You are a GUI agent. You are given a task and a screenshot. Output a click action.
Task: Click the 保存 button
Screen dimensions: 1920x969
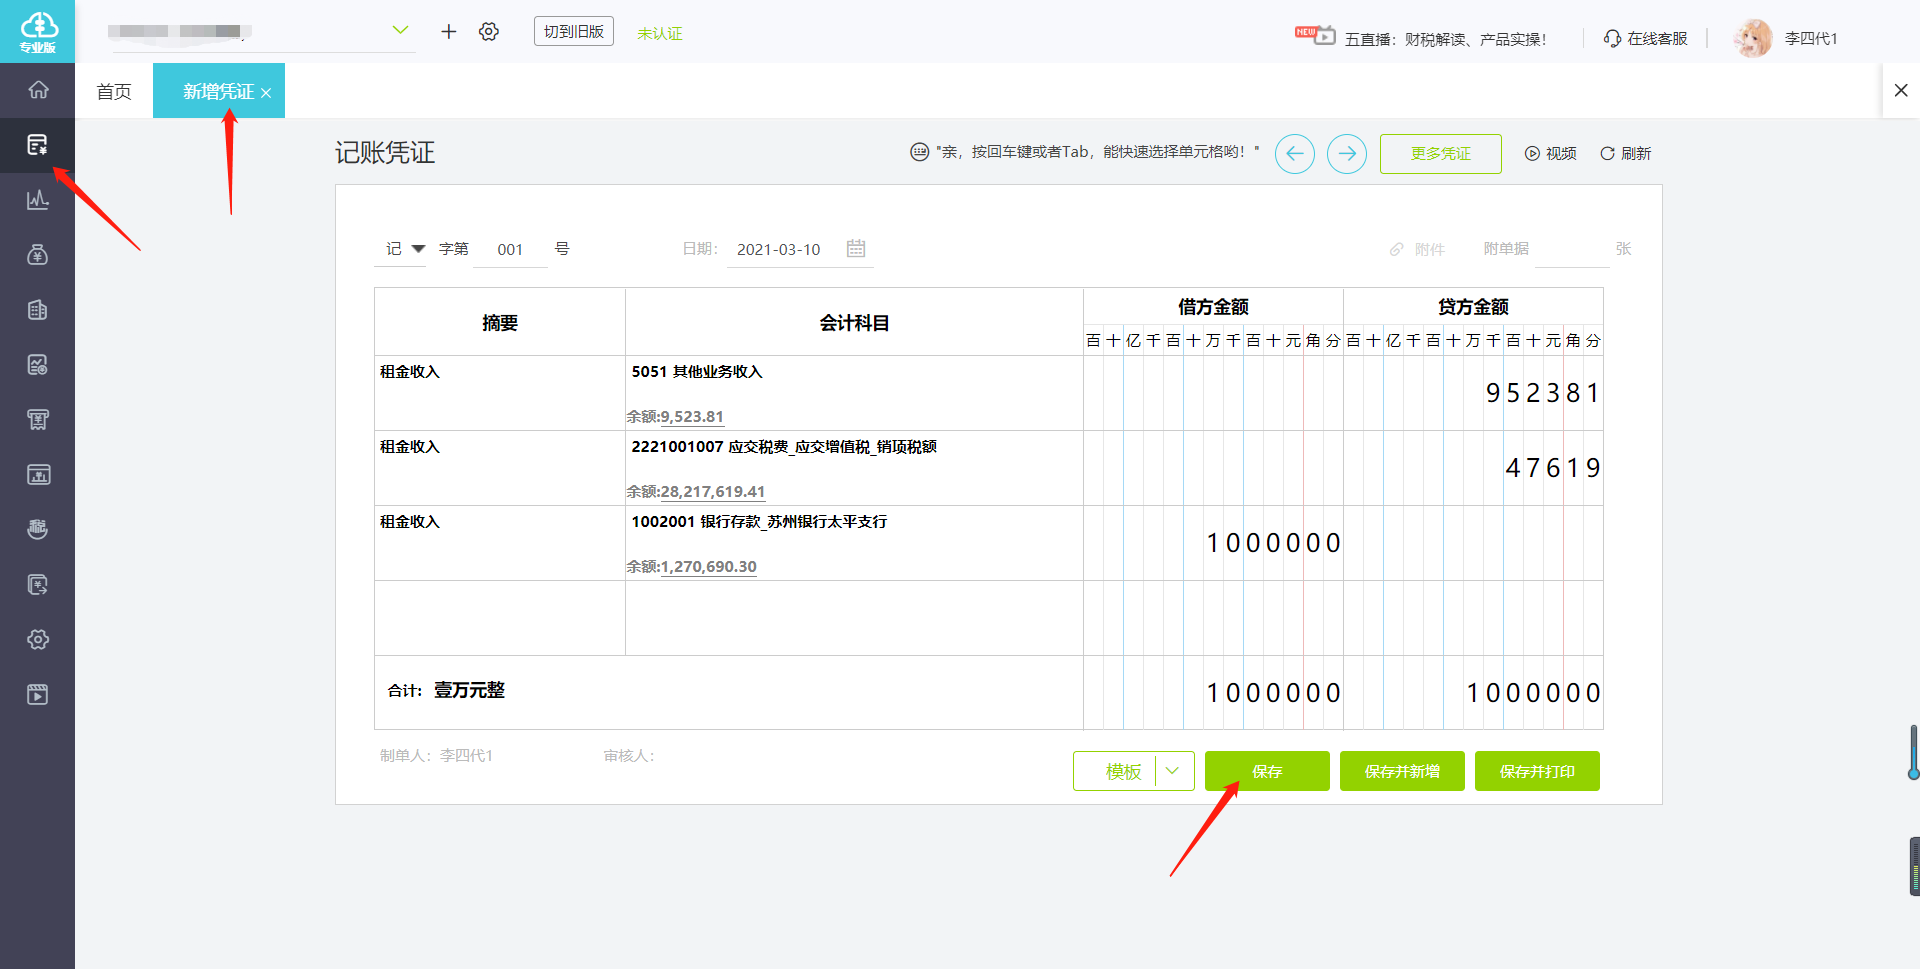point(1266,771)
